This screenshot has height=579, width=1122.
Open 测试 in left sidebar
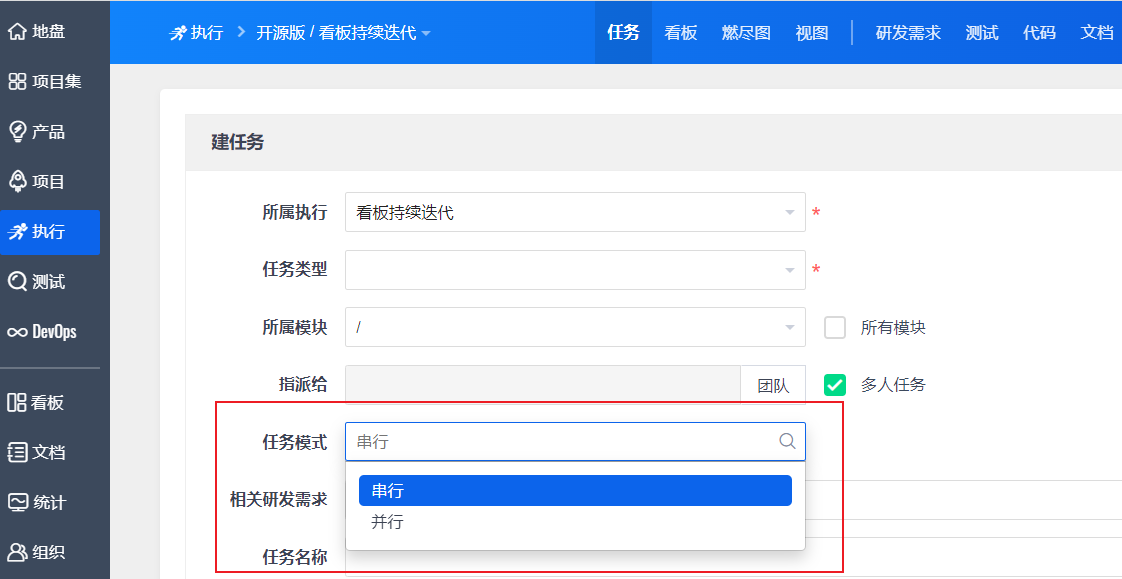[37, 283]
